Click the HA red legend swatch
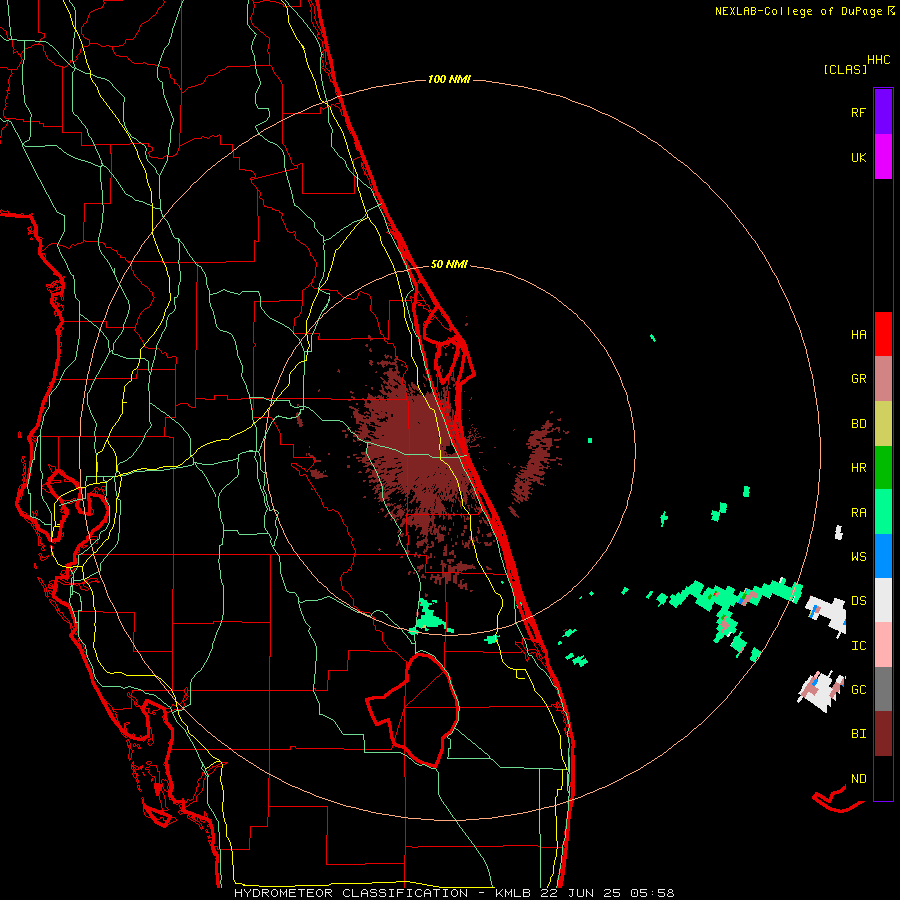The width and height of the screenshot is (900, 900). pos(883,334)
